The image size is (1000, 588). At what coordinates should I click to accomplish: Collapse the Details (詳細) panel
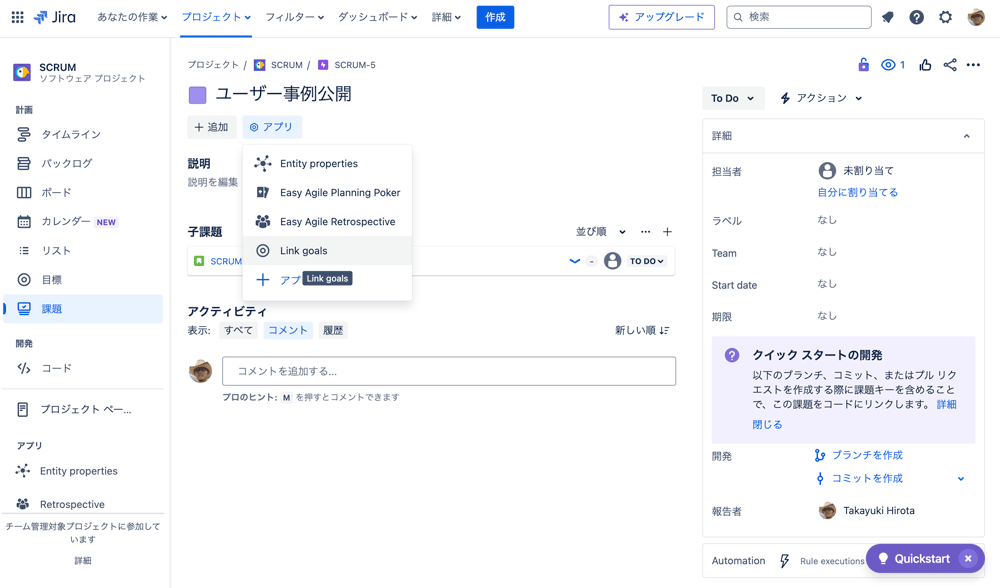click(967, 136)
